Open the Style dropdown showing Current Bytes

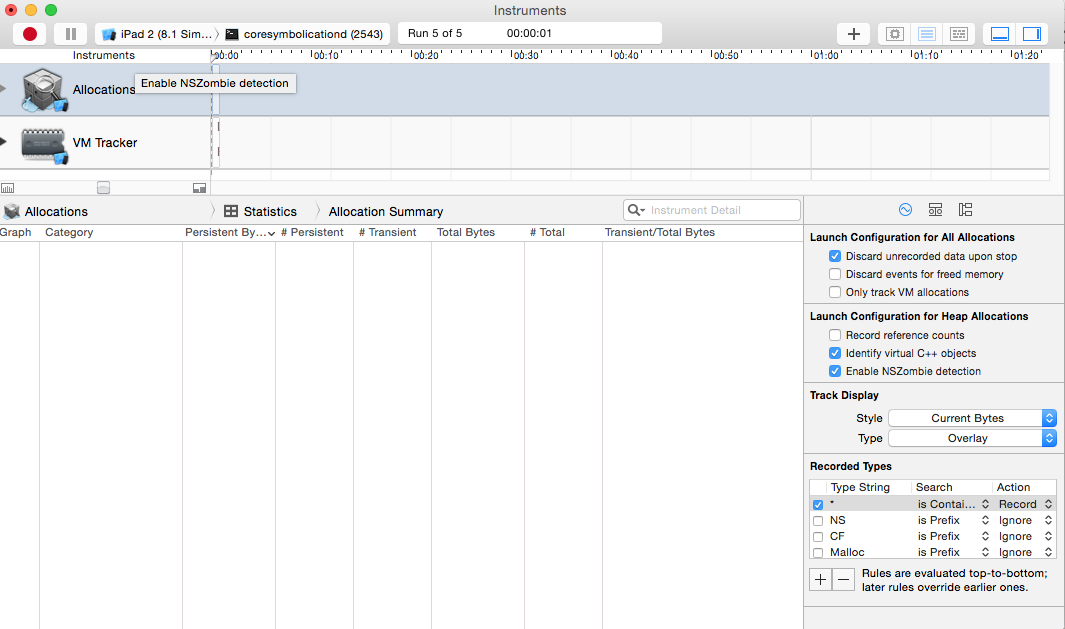click(x=972, y=418)
